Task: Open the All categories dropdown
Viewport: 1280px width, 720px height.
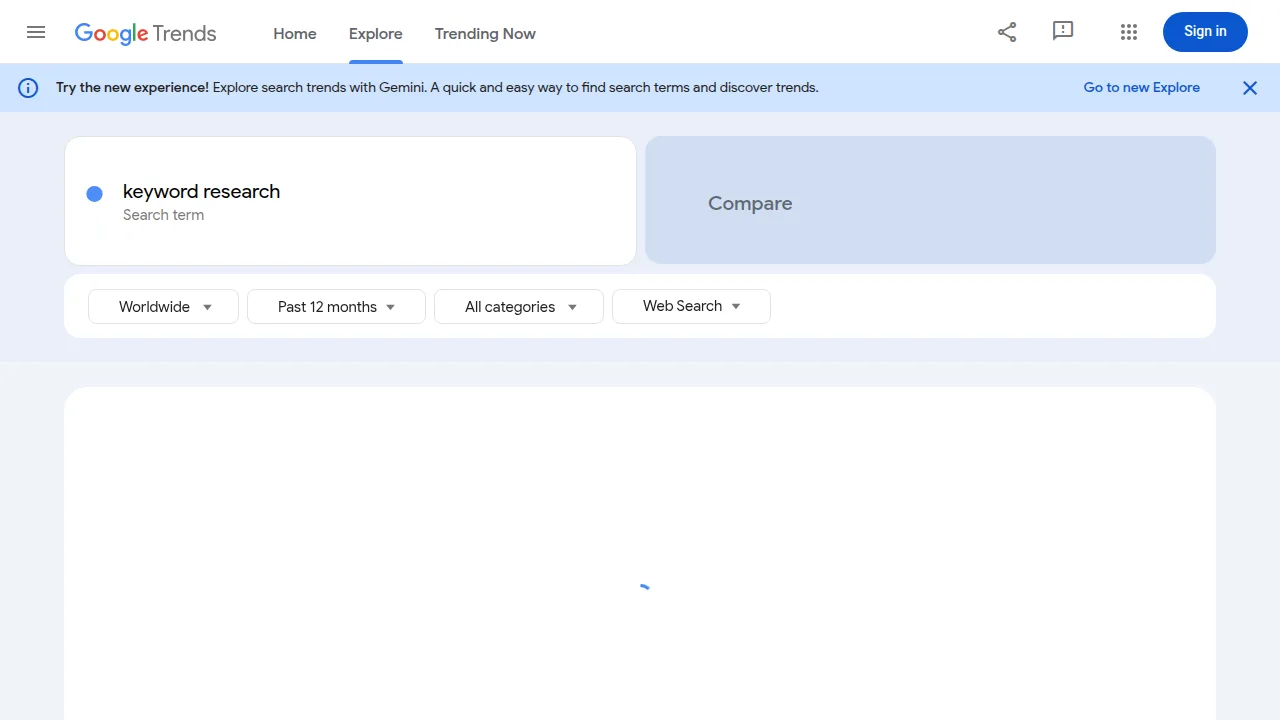Action: [x=519, y=306]
